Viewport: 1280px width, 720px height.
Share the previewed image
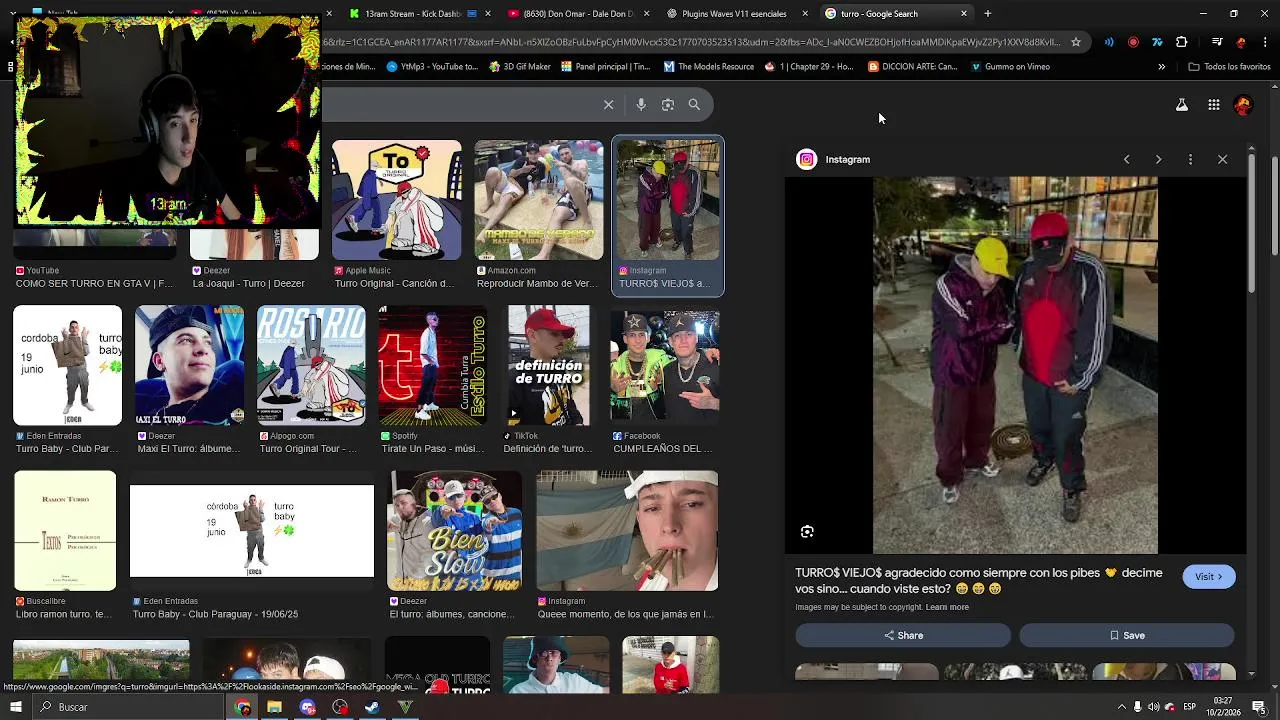point(903,635)
